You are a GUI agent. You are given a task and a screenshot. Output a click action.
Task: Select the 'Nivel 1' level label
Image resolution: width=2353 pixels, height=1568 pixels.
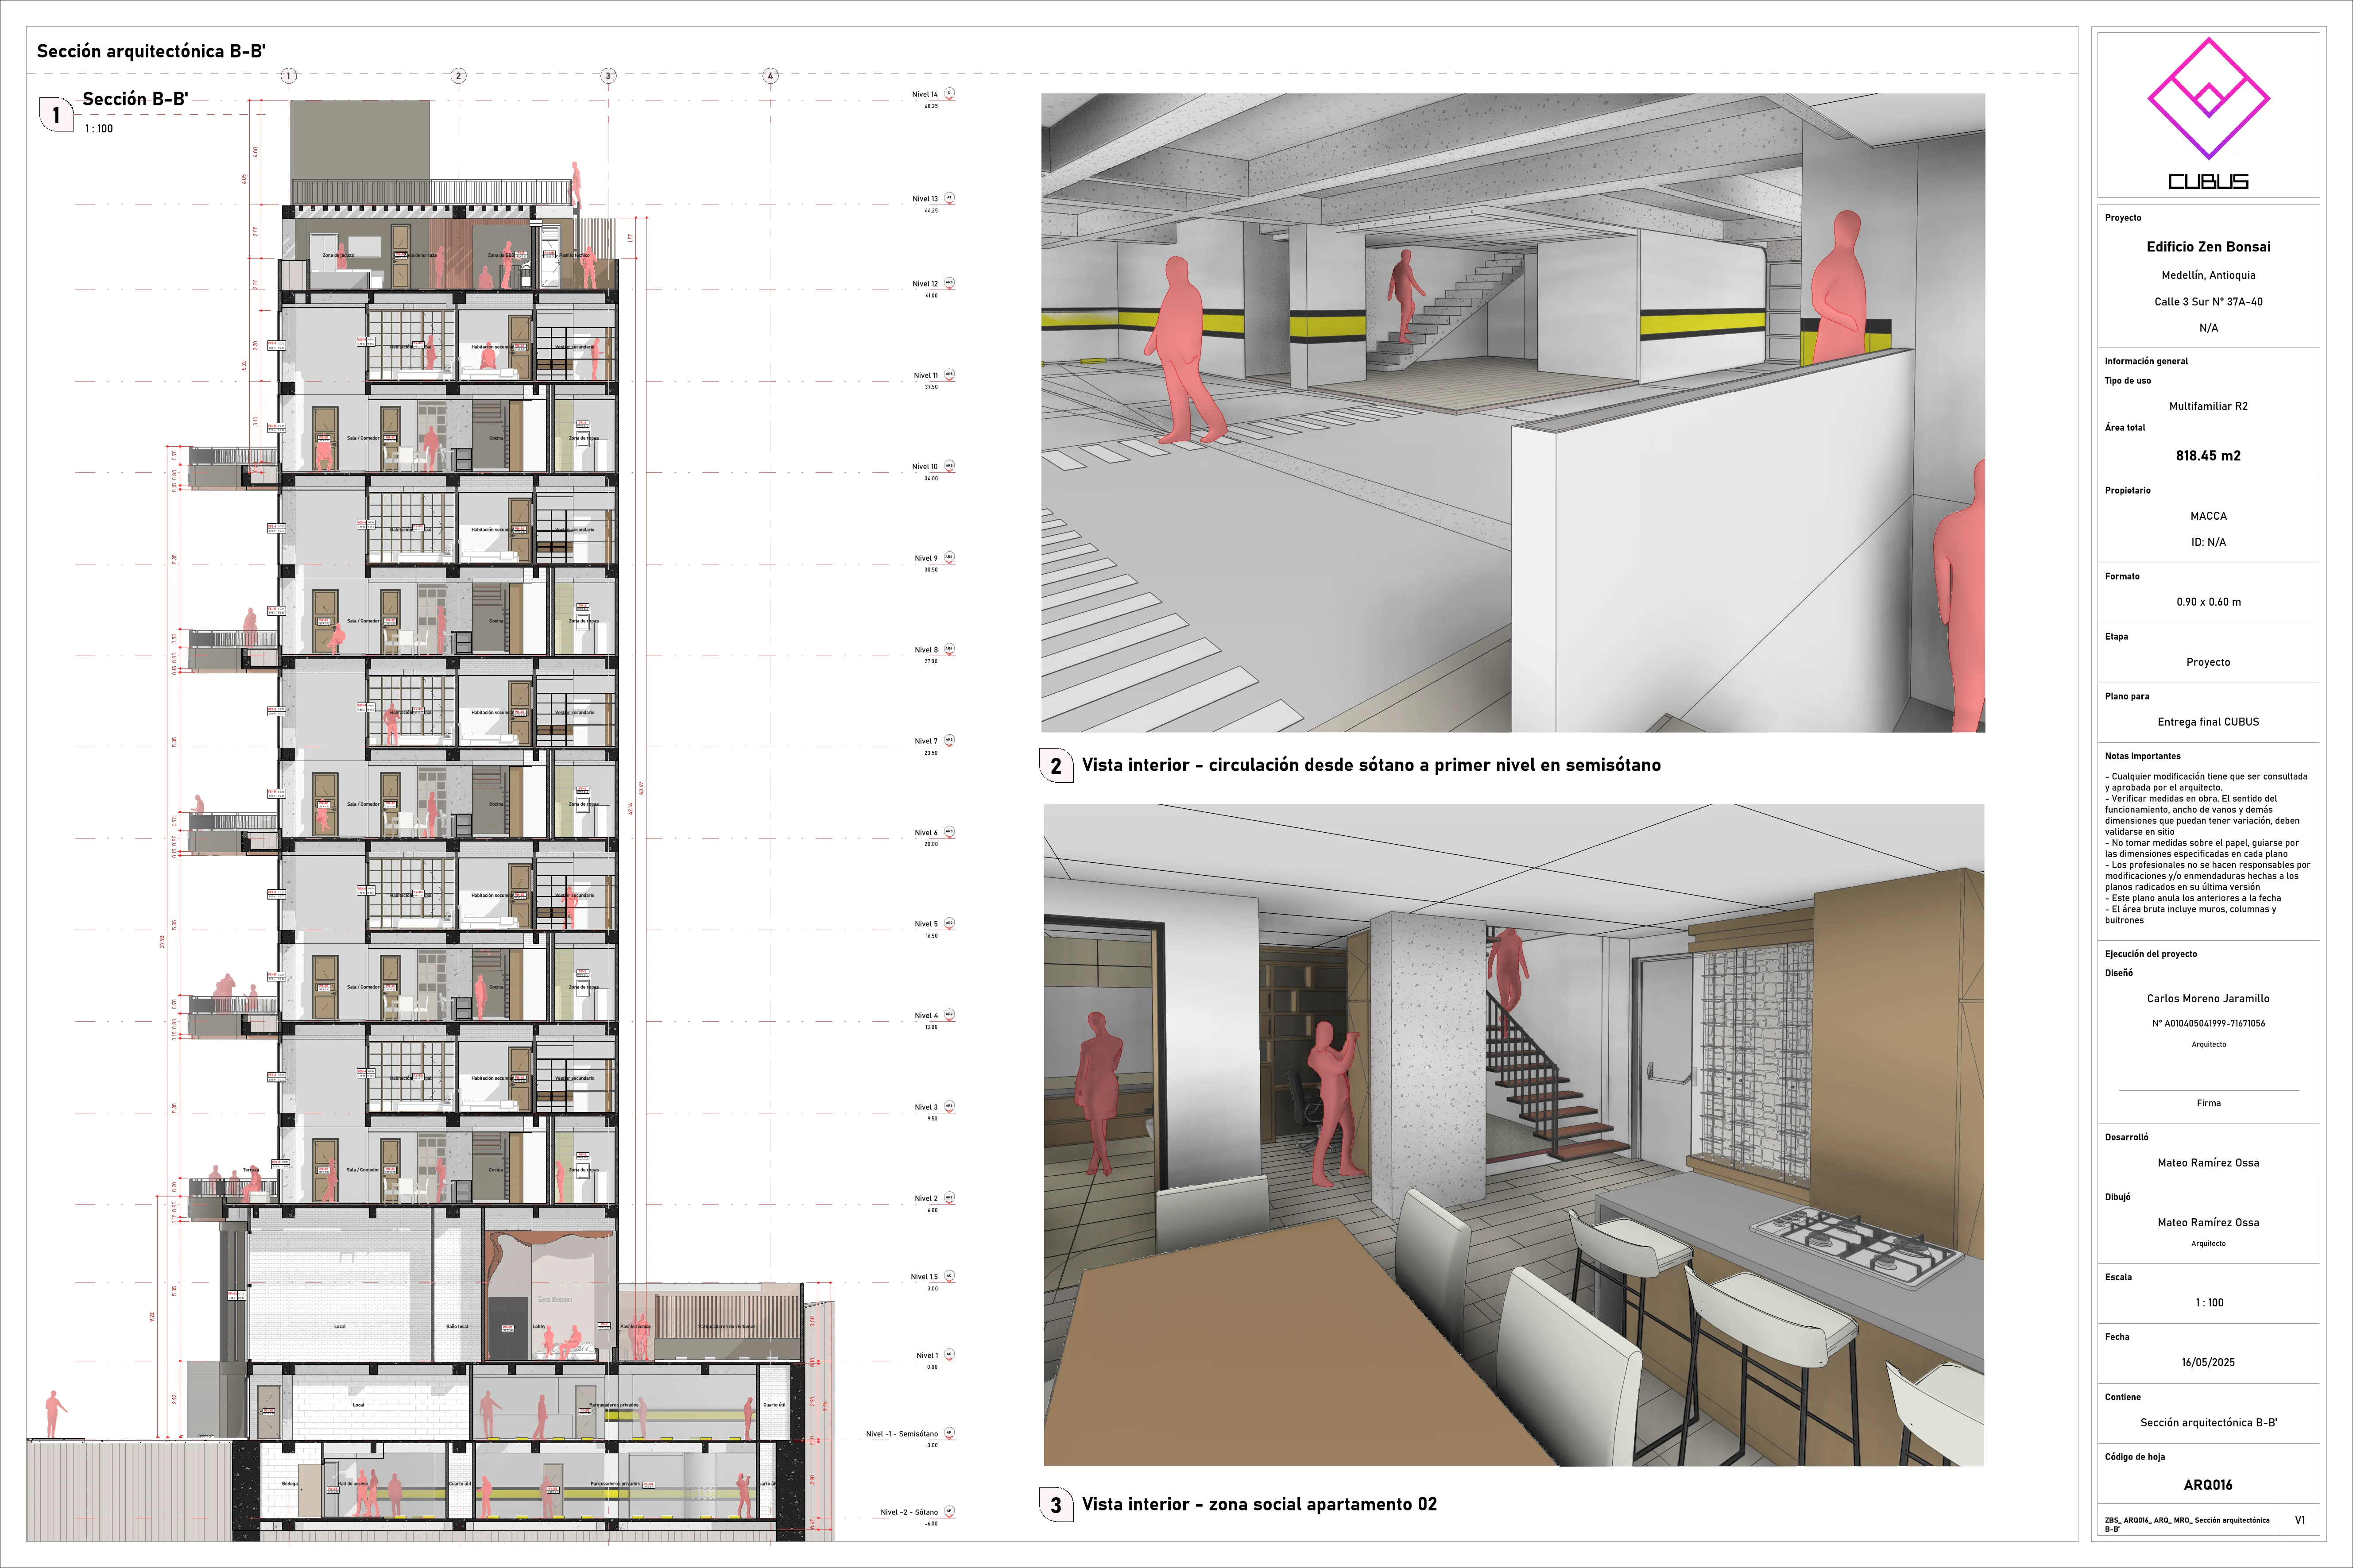point(927,1356)
